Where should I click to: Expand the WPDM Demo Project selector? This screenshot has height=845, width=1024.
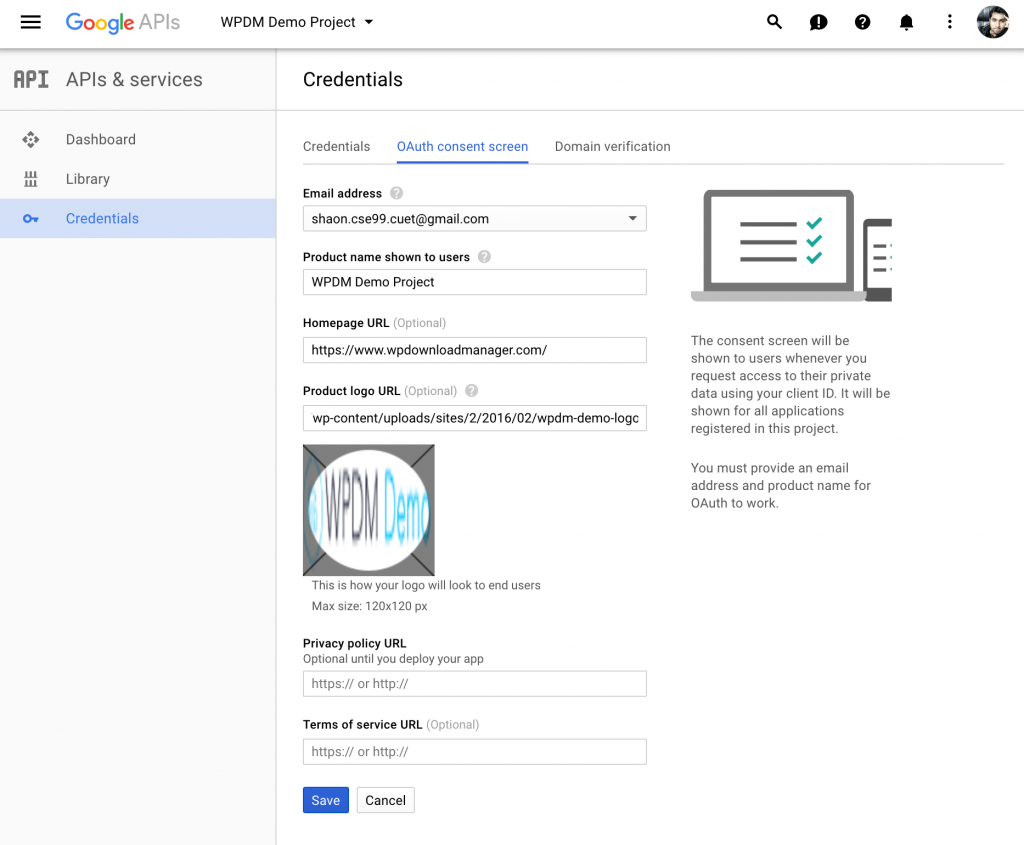297,22
